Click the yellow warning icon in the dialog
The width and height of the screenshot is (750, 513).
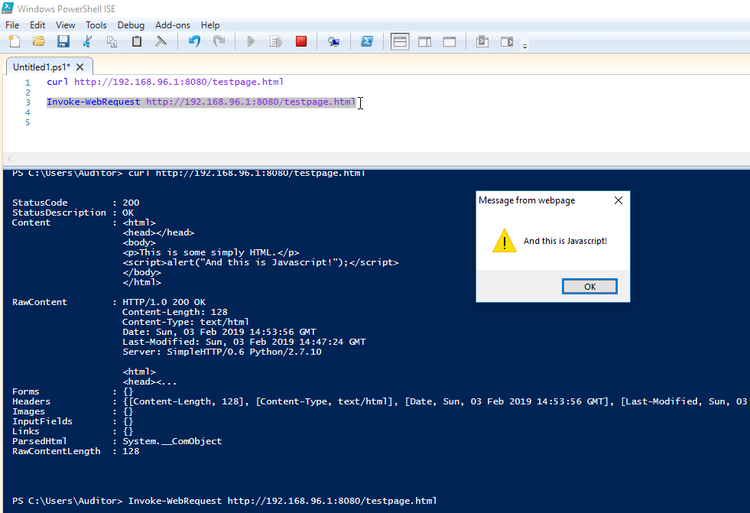pyautogui.click(x=504, y=240)
